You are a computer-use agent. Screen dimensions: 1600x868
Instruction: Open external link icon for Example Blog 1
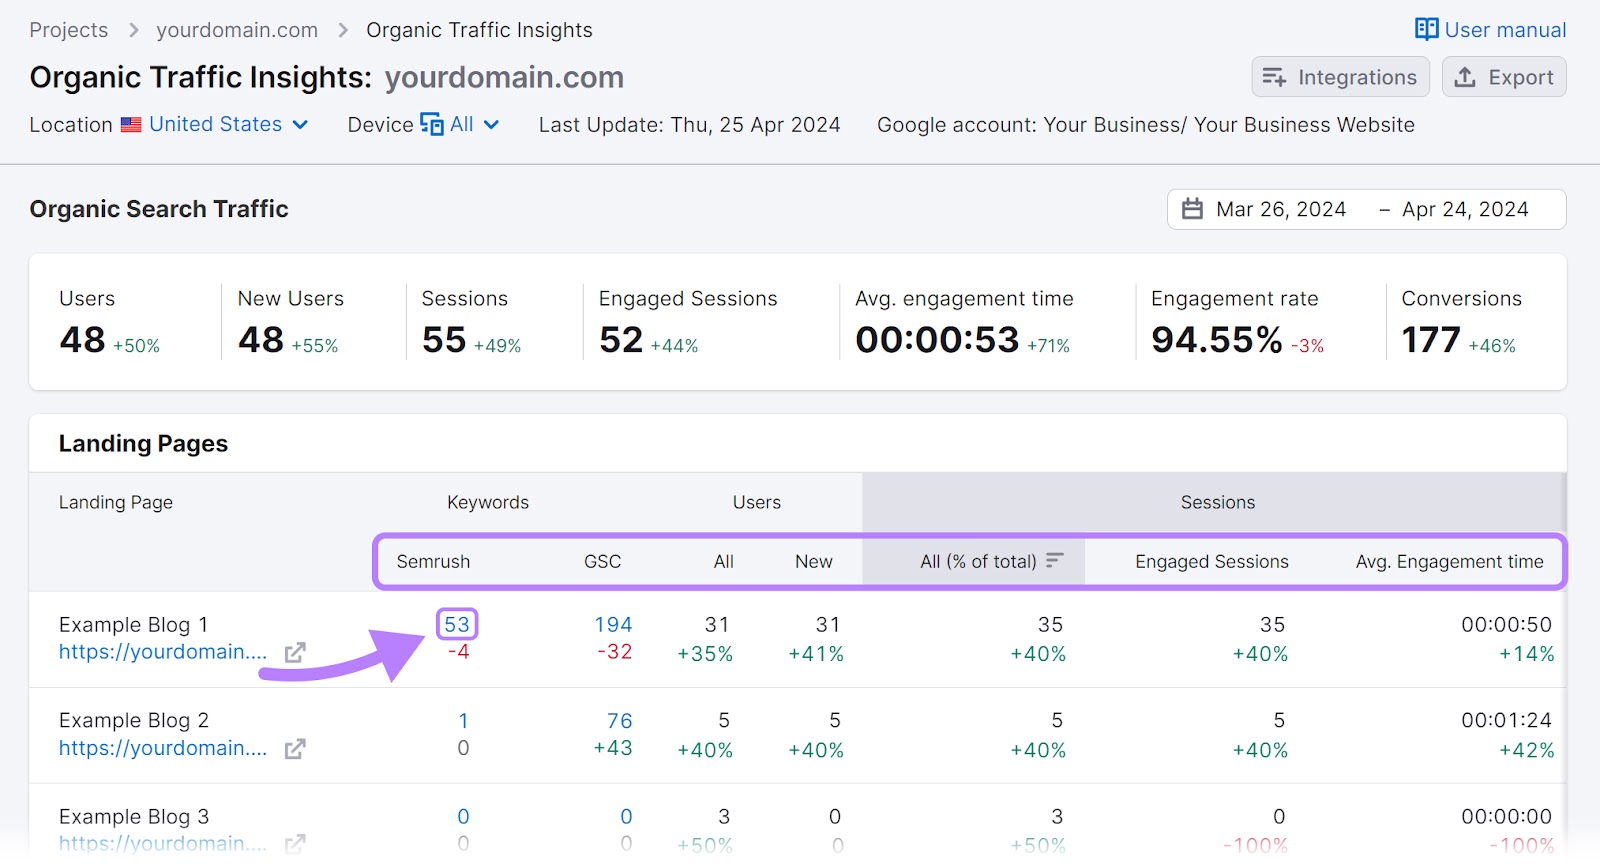[295, 653]
